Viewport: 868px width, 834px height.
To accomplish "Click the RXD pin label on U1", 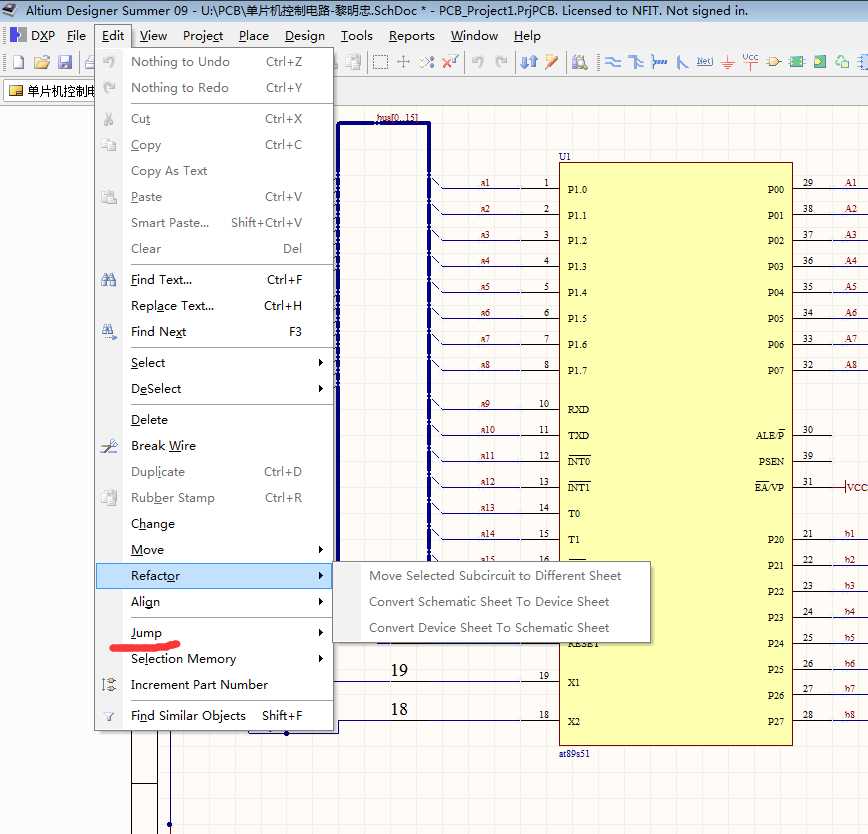I will click(x=578, y=410).
